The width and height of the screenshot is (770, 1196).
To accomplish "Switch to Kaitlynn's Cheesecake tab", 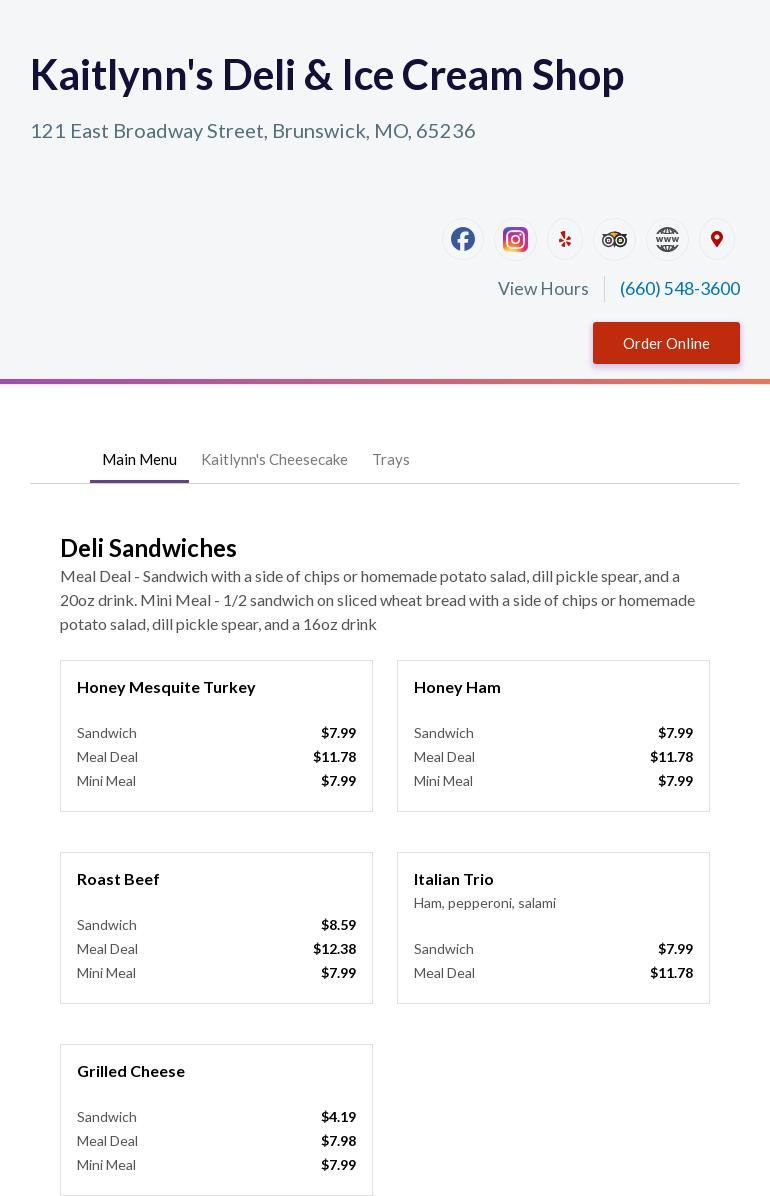I will pos(274,459).
